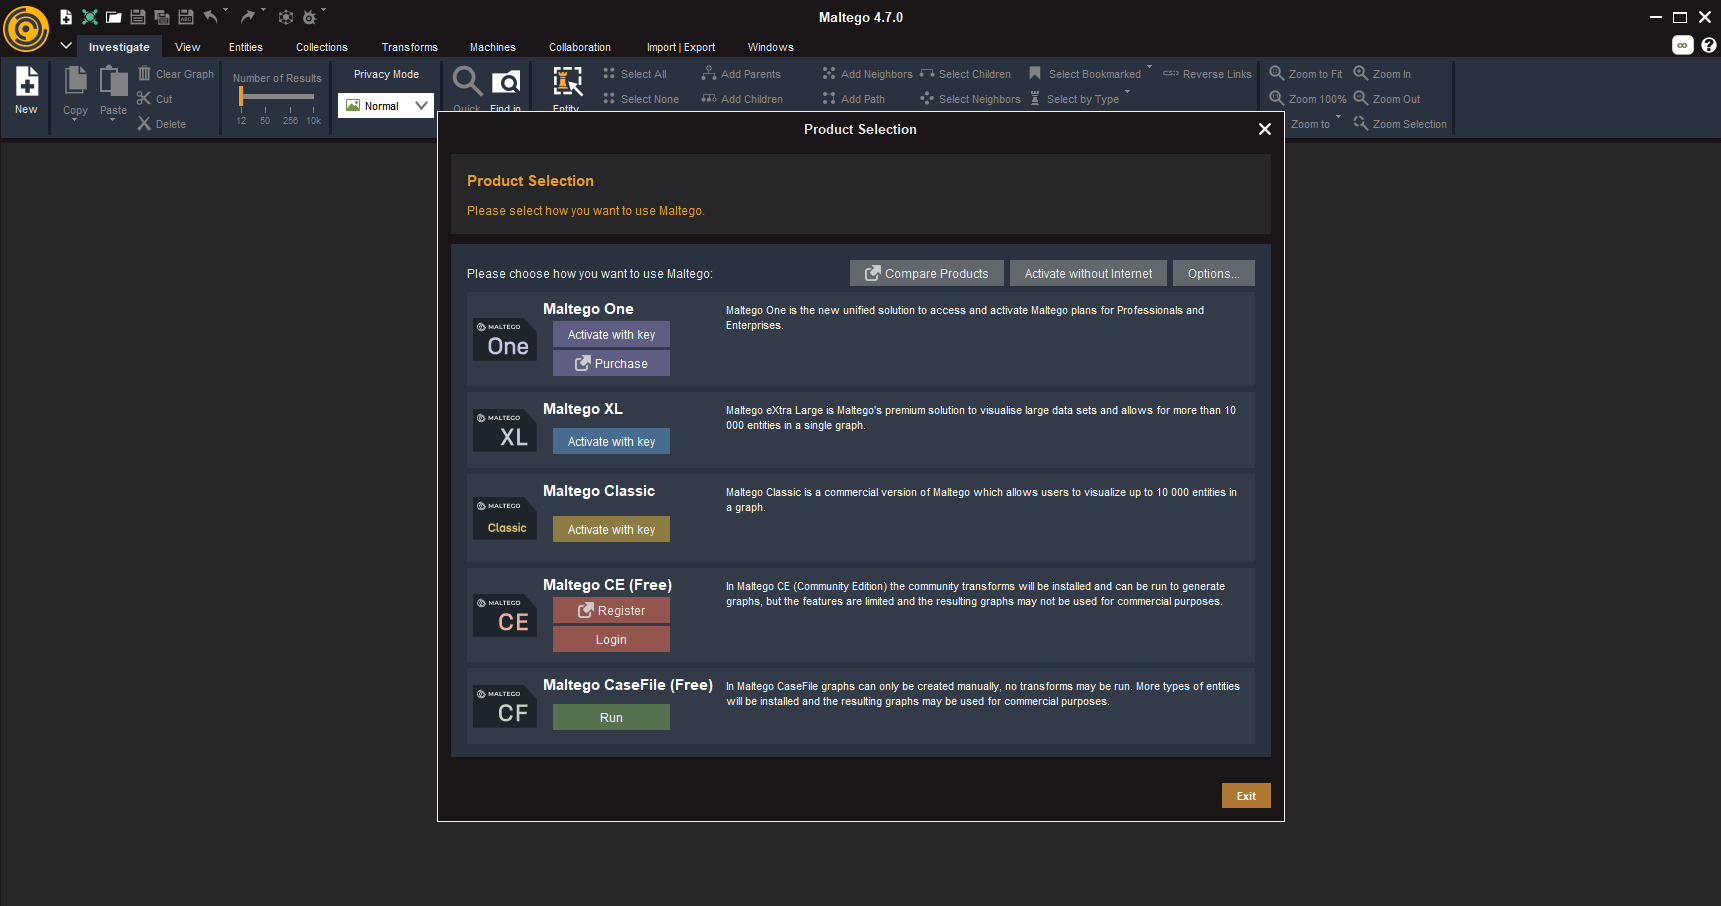Click Add Children in the ribbon
Image resolution: width=1721 pixels, height=906 pixels.
[742, 99]
